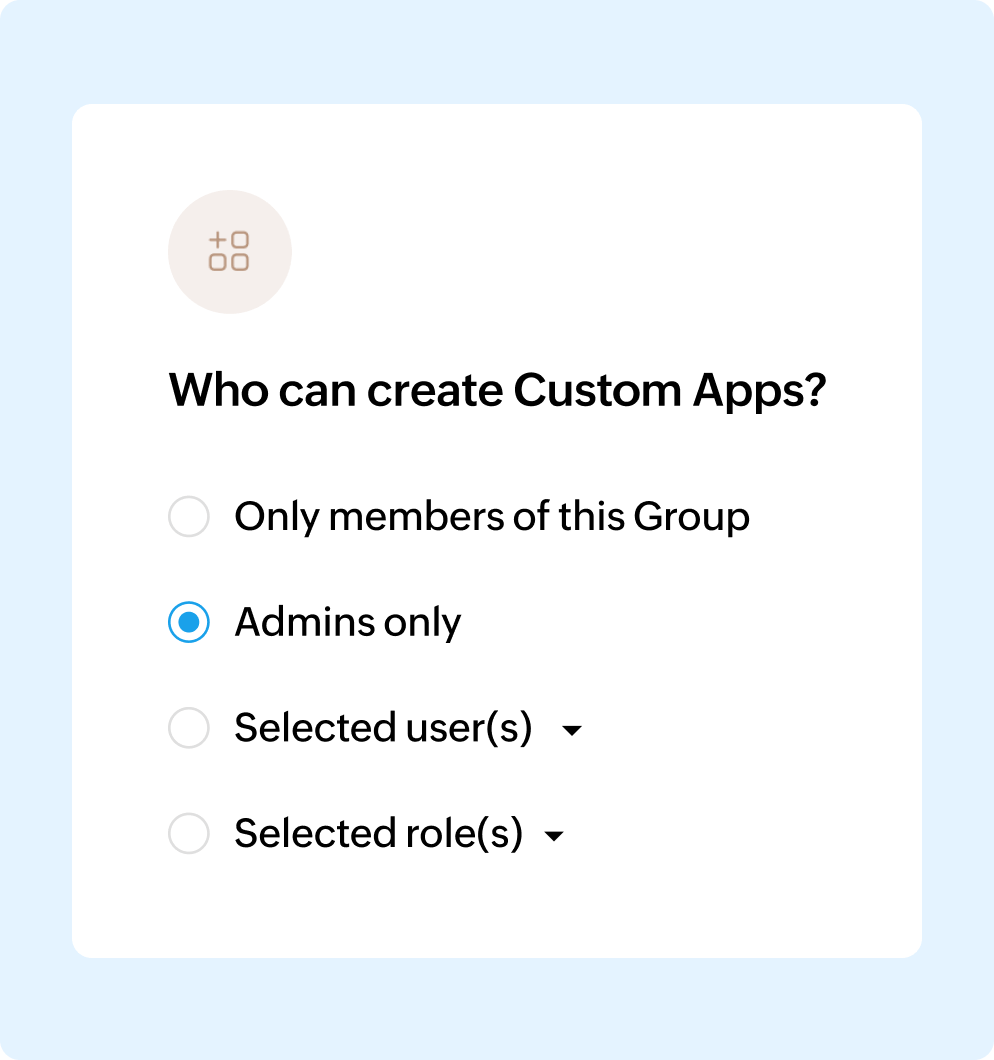Click the word "Group" in the first option
The height and width of the screenshot is (1060, 994).
pos(691,518)
